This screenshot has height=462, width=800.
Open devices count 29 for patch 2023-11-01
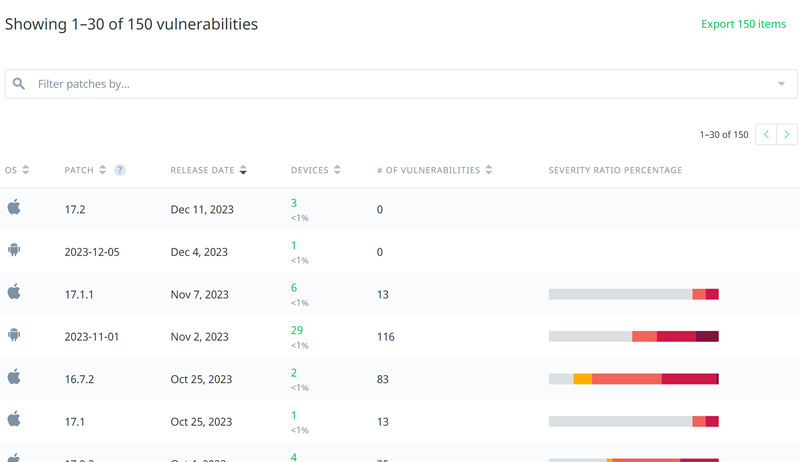[x=297, y=330]
